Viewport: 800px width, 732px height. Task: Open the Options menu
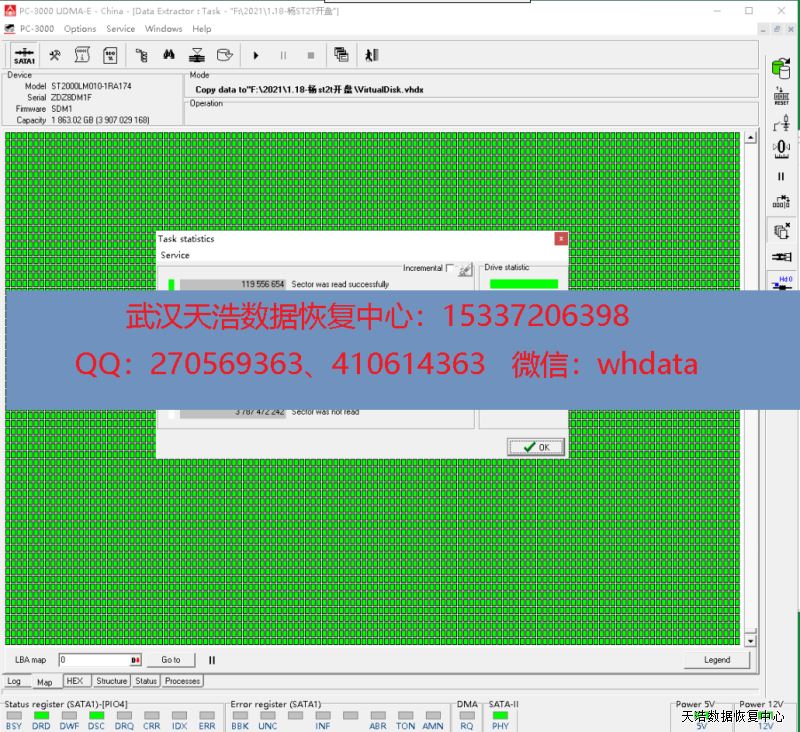point(80,29)
